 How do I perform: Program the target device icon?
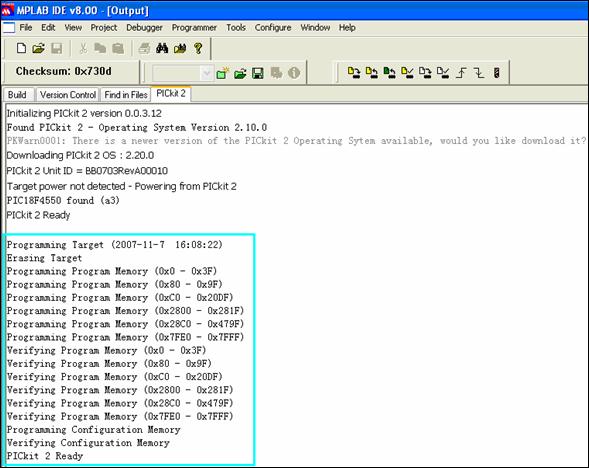[353, 72]
